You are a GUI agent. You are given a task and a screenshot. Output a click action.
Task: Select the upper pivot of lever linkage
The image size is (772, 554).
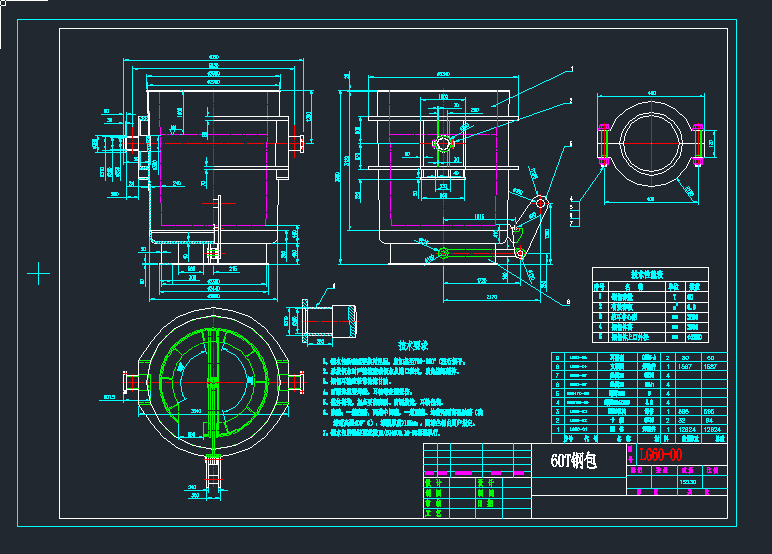point(540,203)
